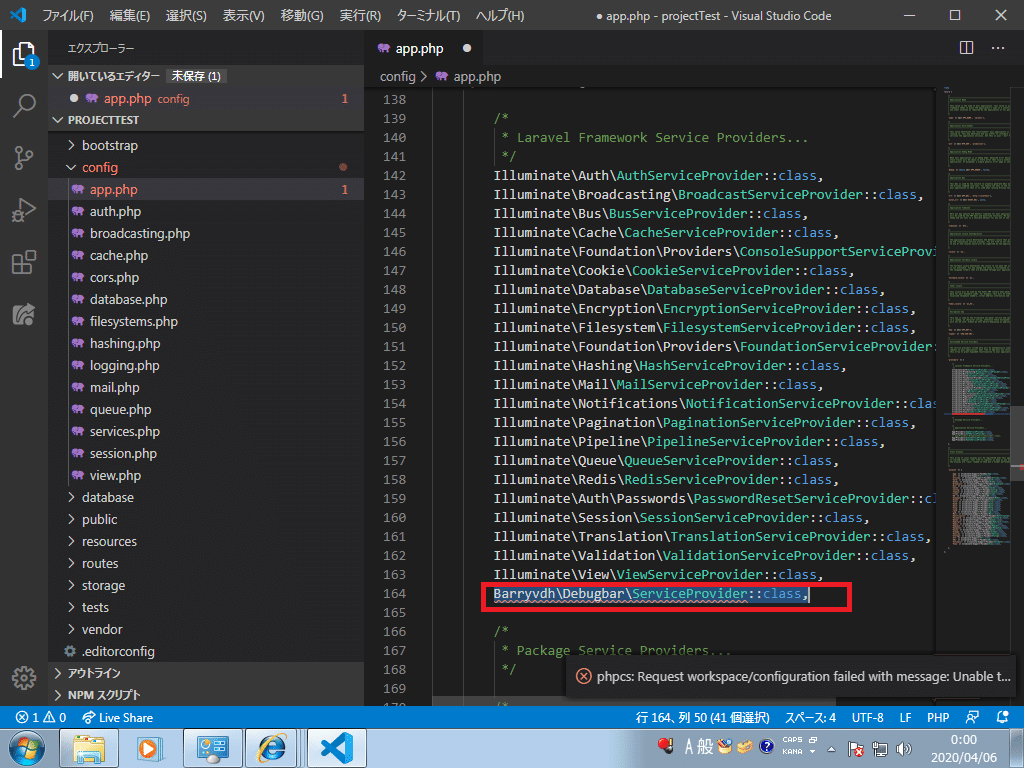1024x768 pixels.
Task: Click the unsaved dot on app.php tab
Action: pyautogui.click(x=467, y=48)
